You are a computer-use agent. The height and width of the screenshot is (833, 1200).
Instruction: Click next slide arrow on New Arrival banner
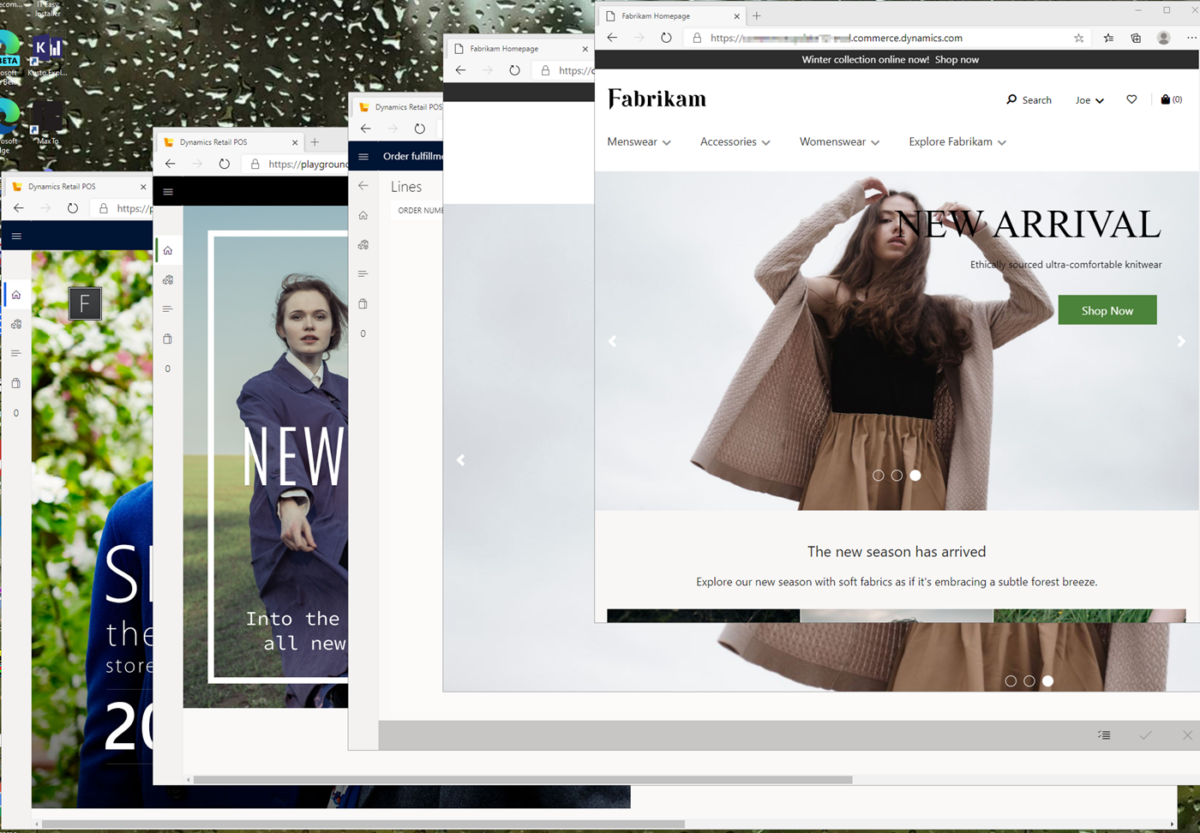(x=1180, y=341)
